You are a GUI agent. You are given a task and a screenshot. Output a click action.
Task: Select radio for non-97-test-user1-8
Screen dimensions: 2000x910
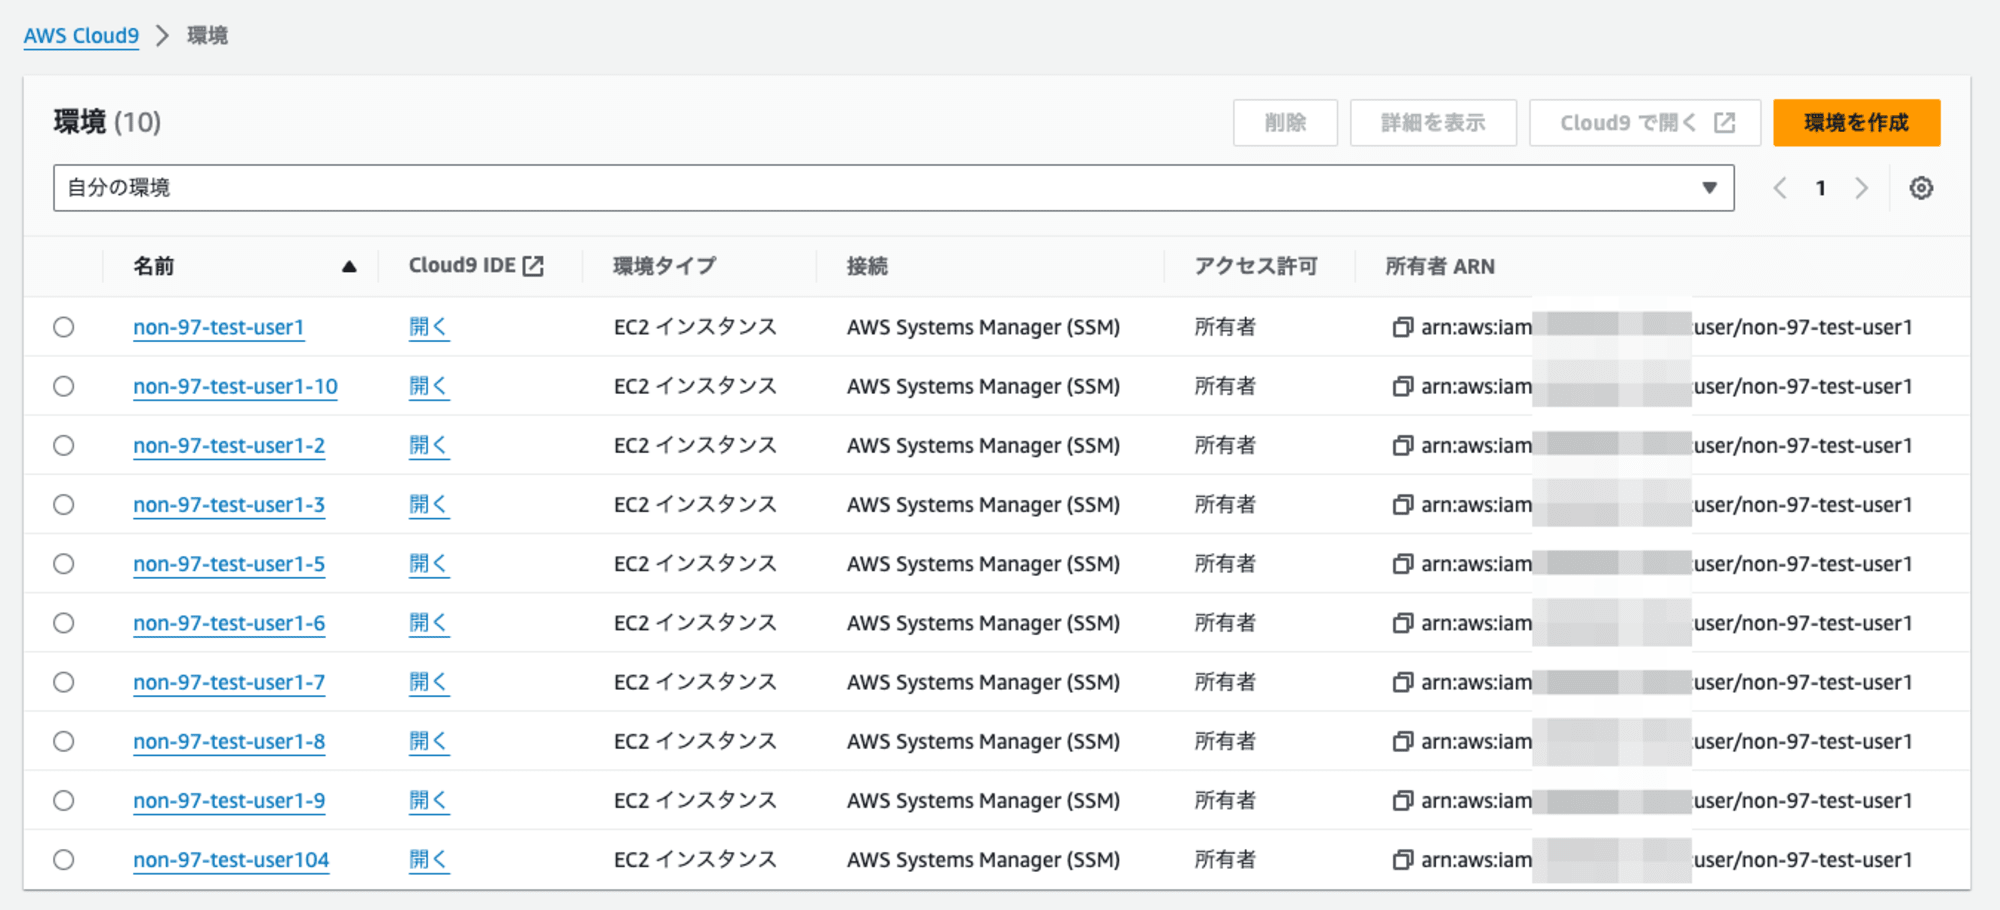click(x=64, y=741)
